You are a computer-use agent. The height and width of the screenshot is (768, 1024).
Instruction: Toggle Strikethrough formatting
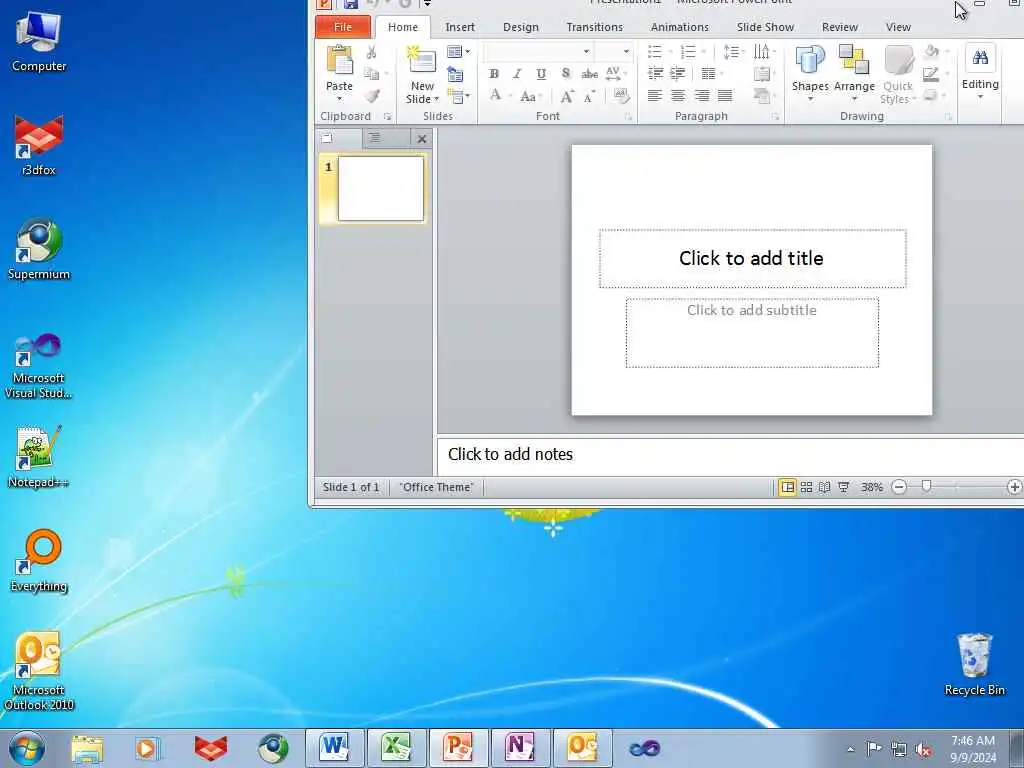click(589, 74)
